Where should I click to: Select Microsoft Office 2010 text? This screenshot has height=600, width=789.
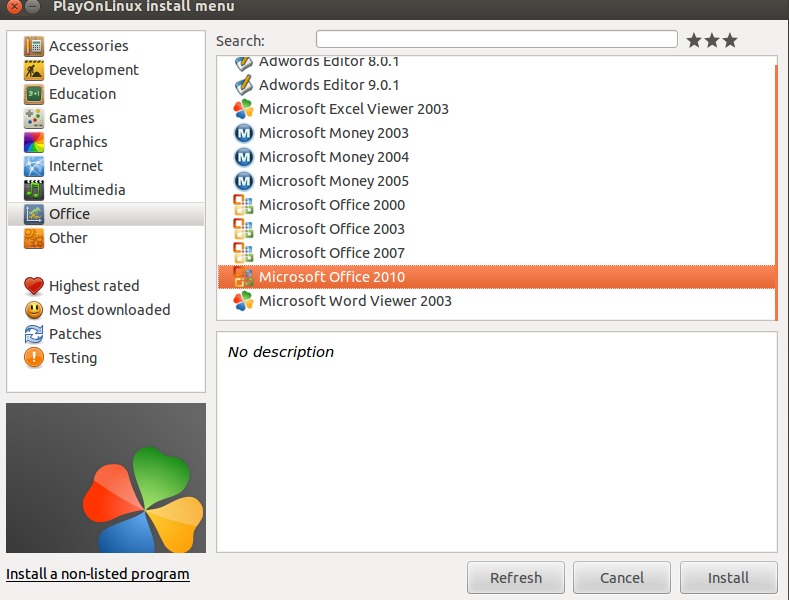pos(332,277)
